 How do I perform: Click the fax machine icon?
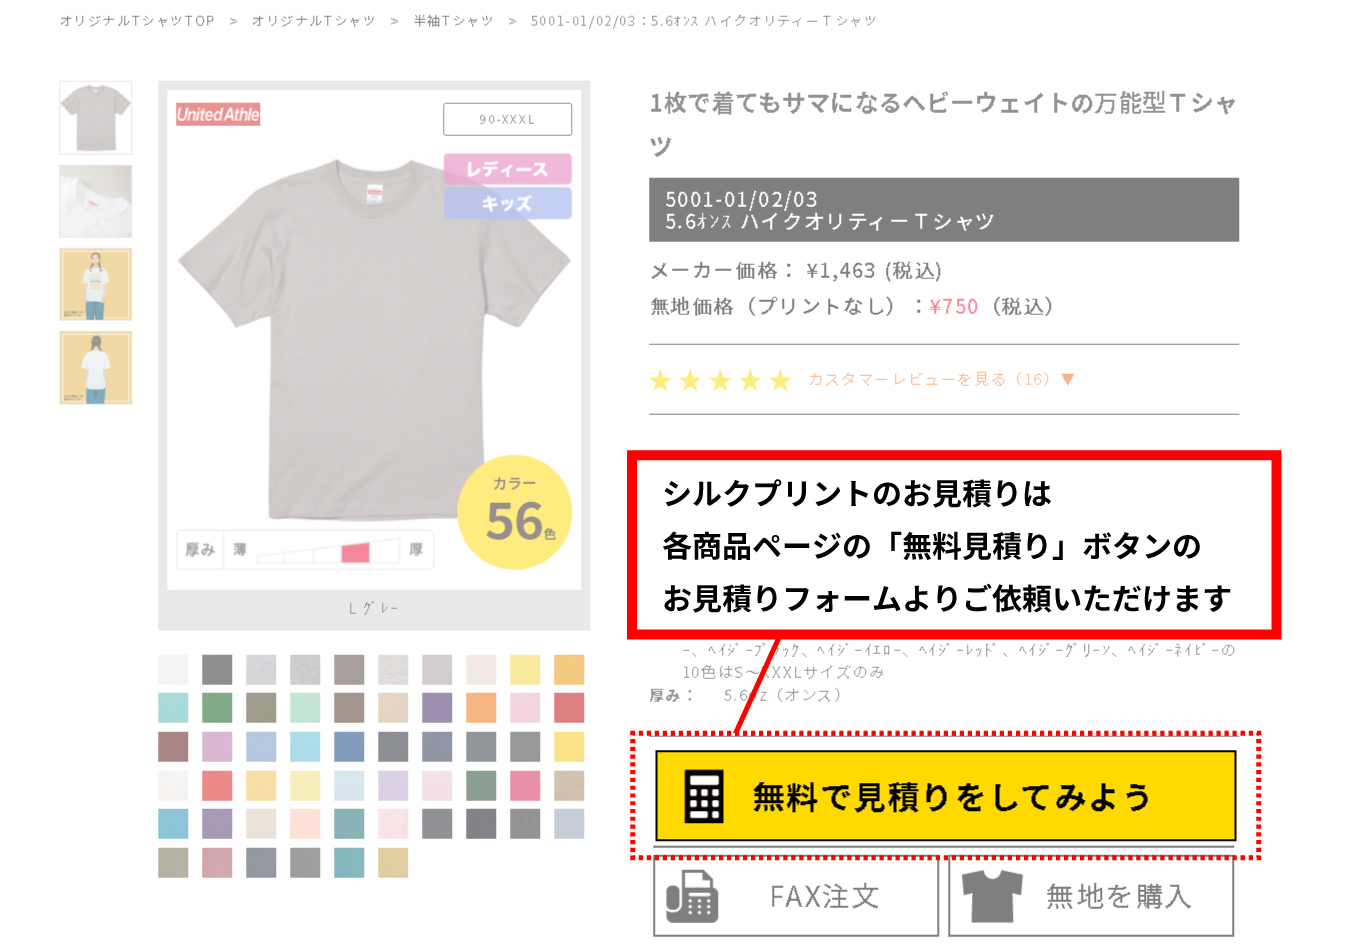692,896
